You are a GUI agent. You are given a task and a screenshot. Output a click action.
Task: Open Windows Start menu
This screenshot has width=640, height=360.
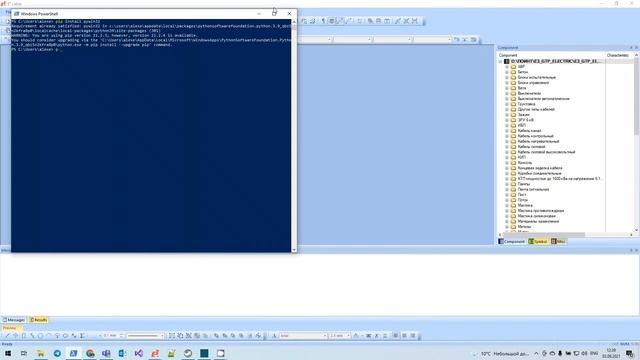tap(8, 353)
